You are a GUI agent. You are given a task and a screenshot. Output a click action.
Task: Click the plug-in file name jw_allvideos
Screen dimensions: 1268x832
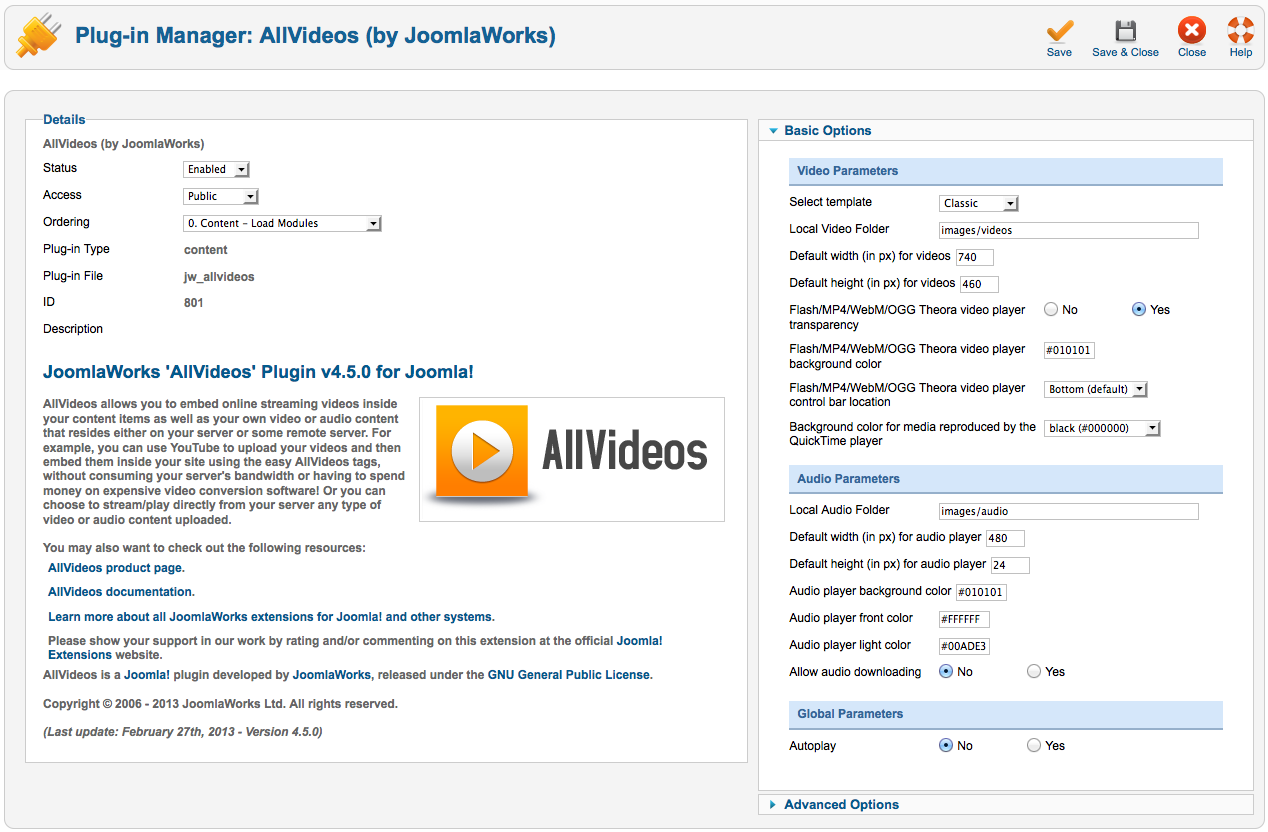pyautogui.click(x=219, y=277)
